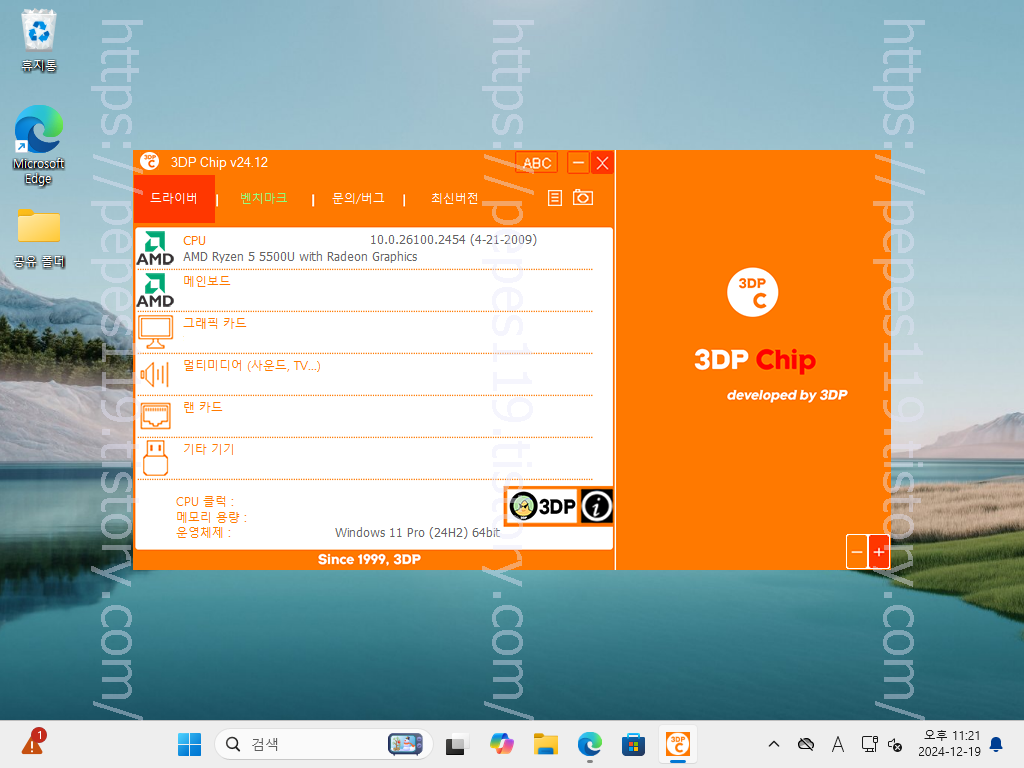Image resolution: width=1024 pixels, height=768 pixels.
Task: Select the Microsoft Edge desktop shortcut
Action: point(39,146)
